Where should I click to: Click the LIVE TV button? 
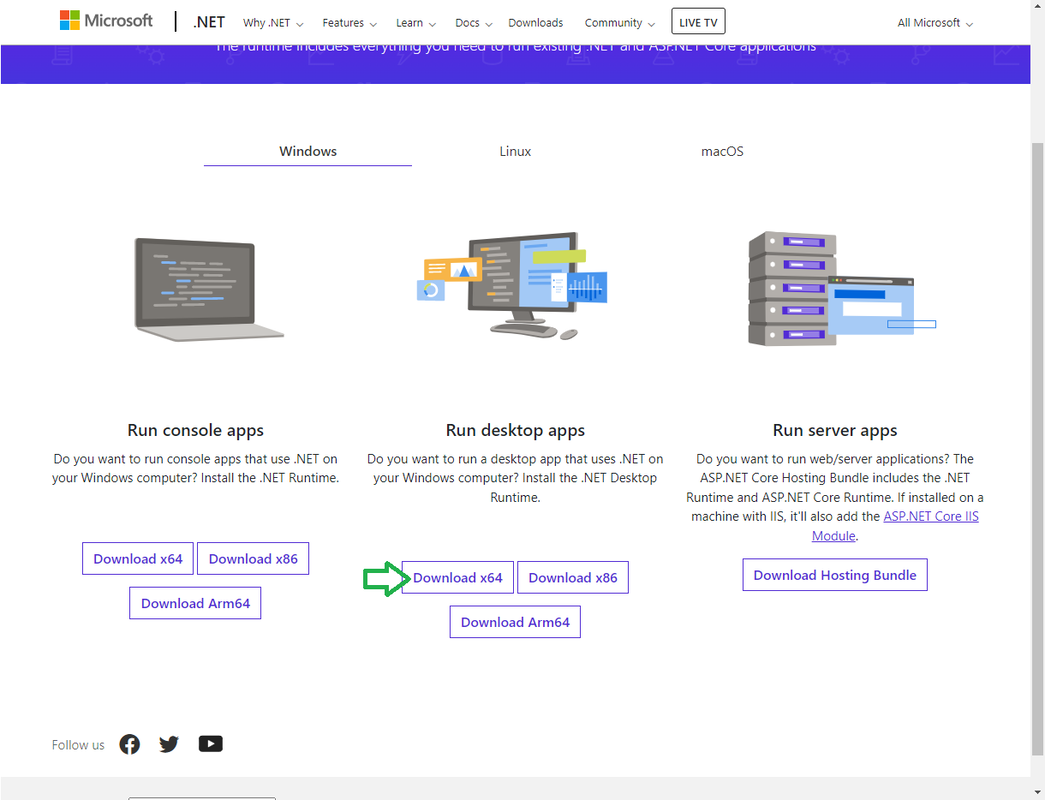tap(698, 22)
